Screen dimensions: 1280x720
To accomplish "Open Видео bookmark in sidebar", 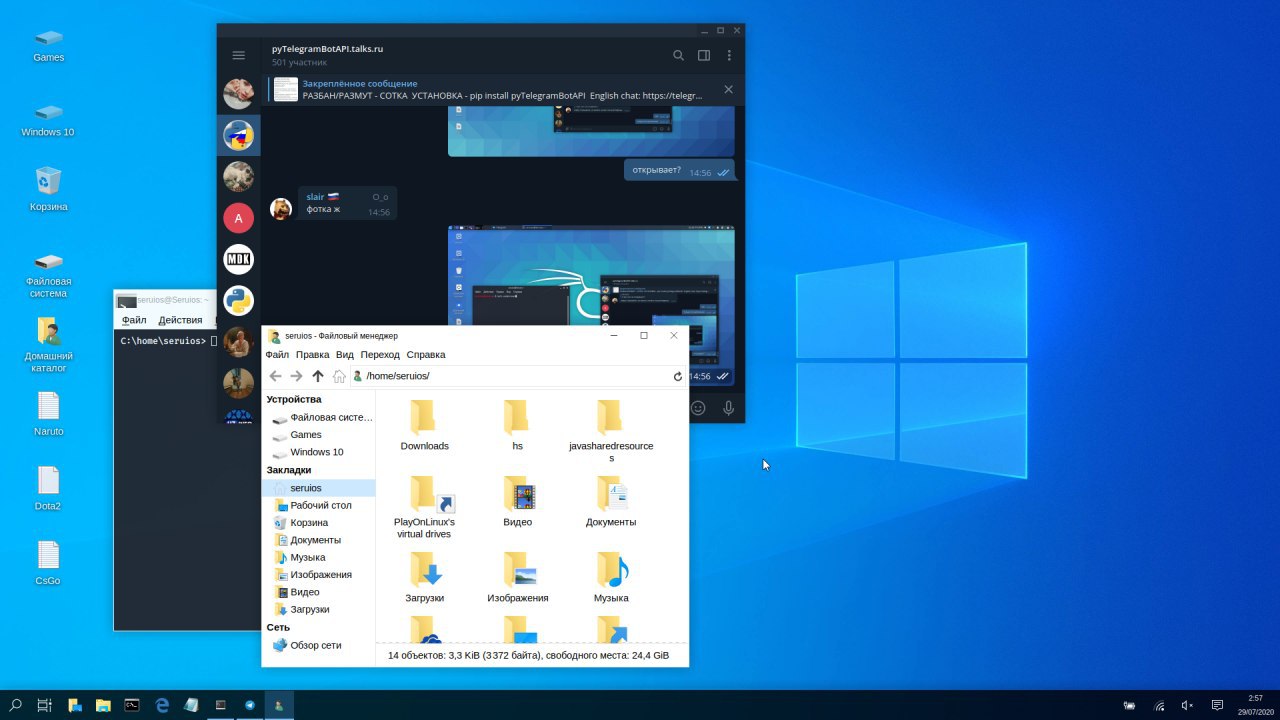I will click(318, 592).
